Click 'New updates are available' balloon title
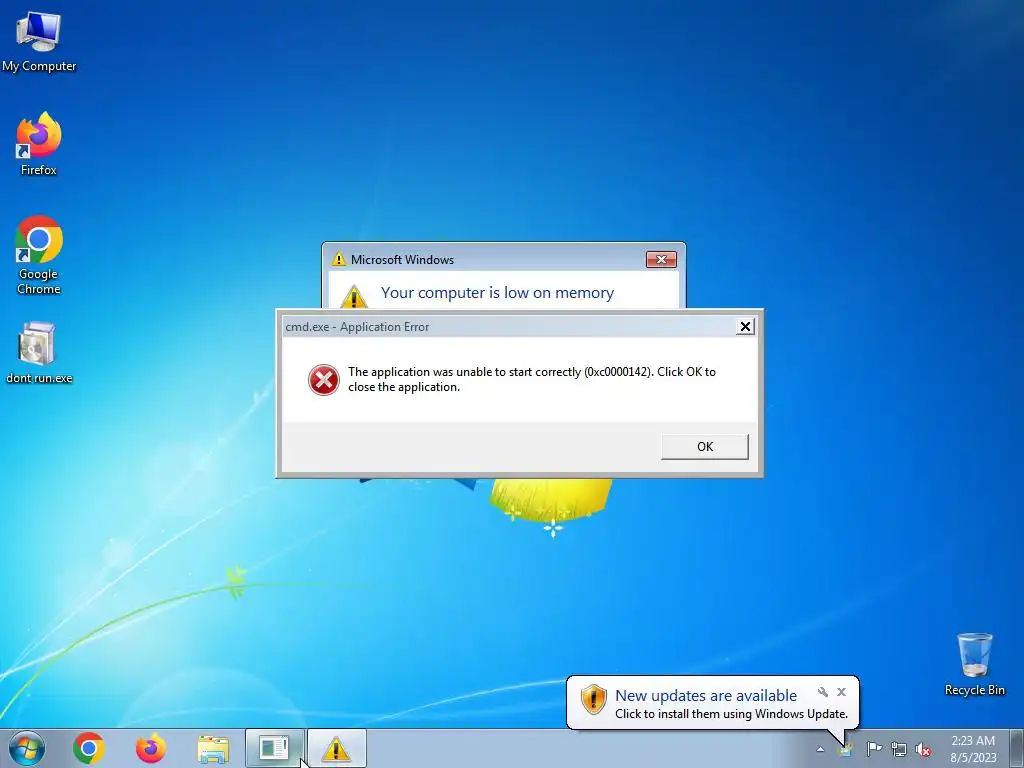 coord(706,696)
